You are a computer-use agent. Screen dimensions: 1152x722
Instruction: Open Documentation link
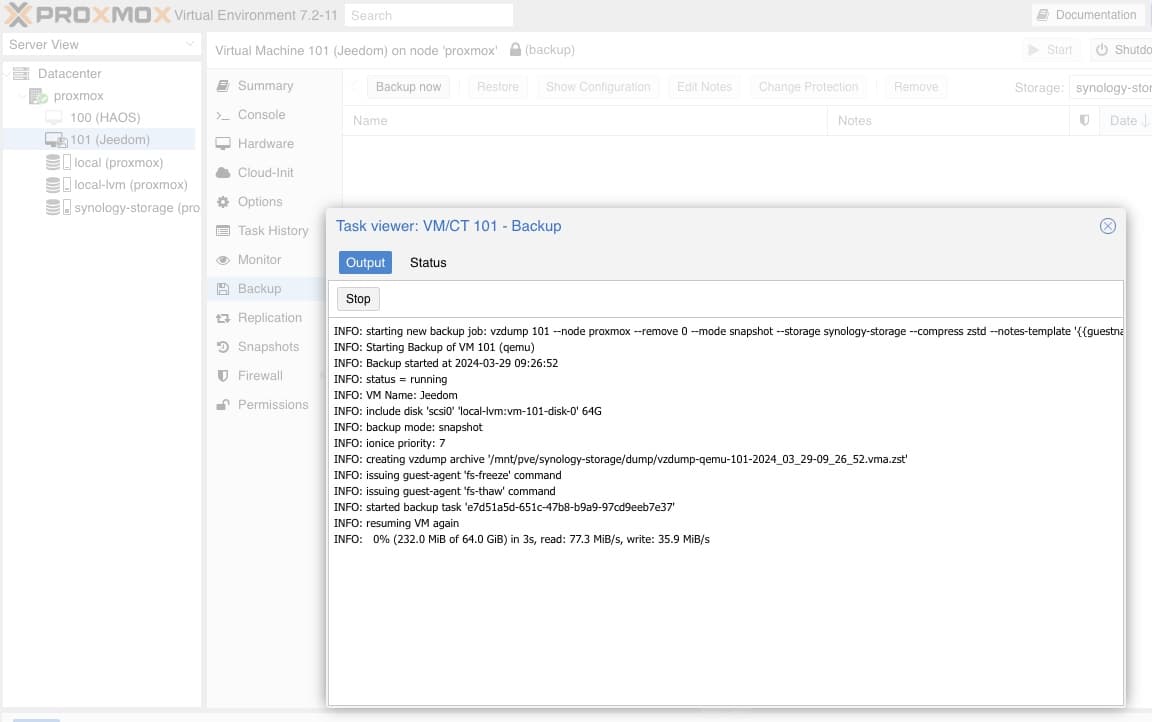click(x=1087, y=15)
